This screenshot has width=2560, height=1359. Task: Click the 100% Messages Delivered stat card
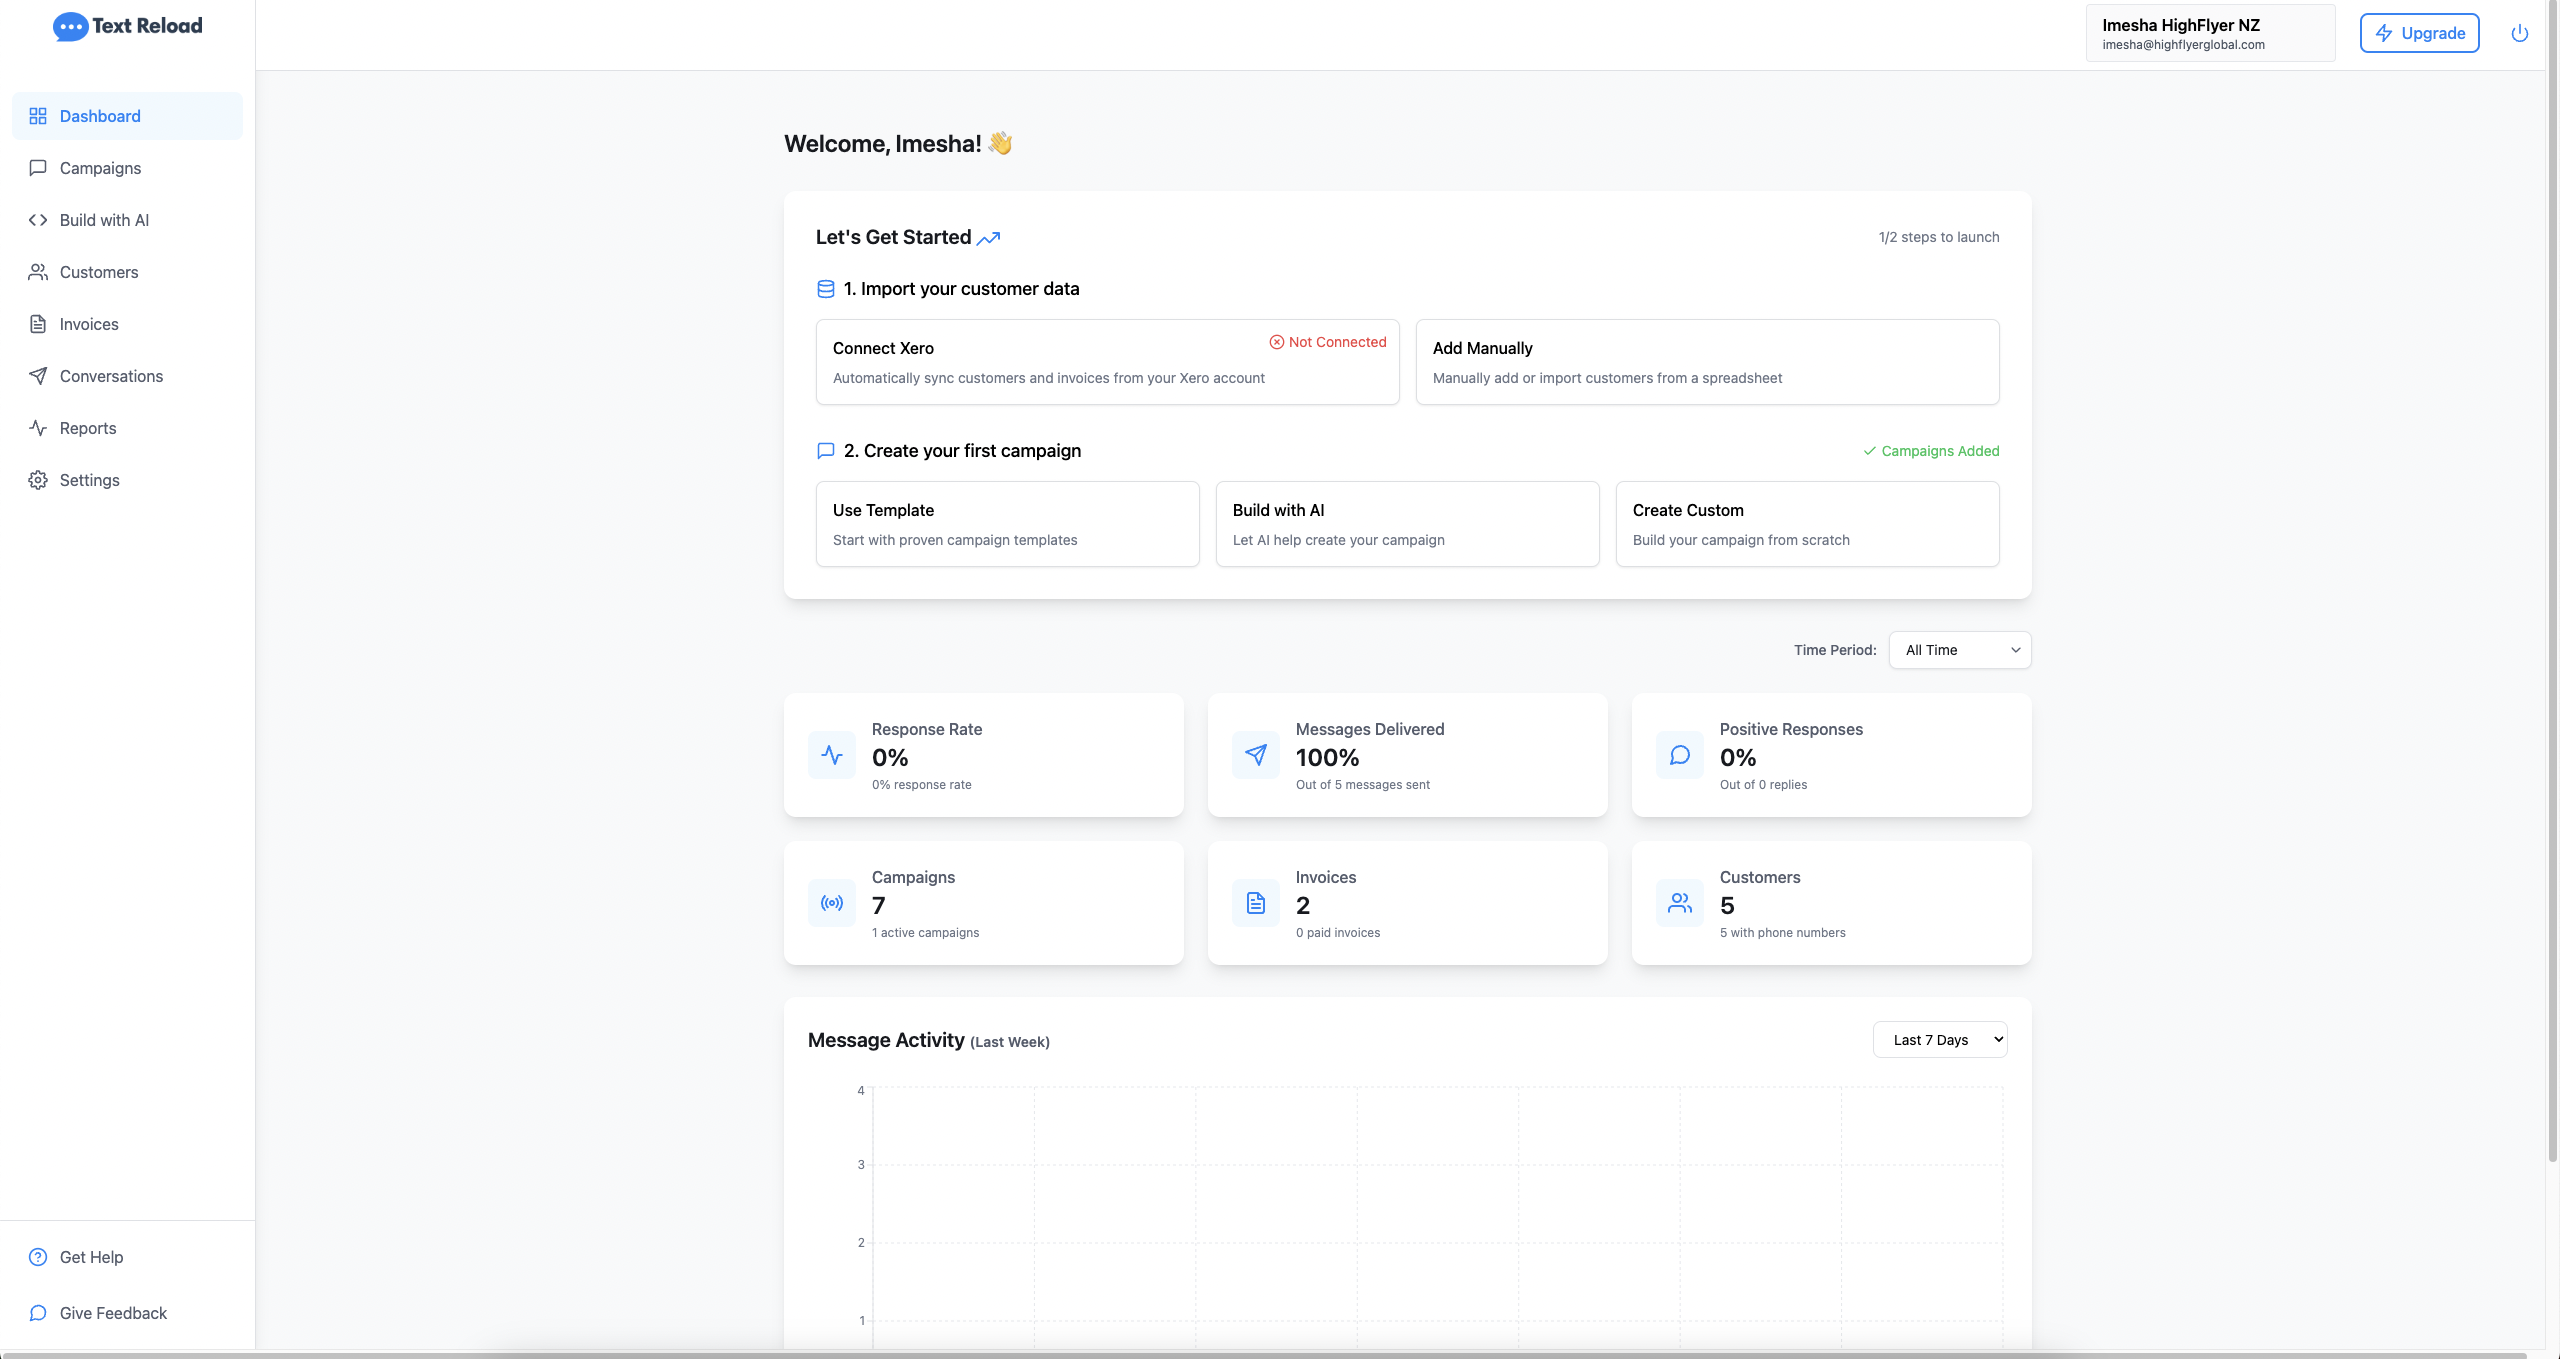tap(1406, 755)
